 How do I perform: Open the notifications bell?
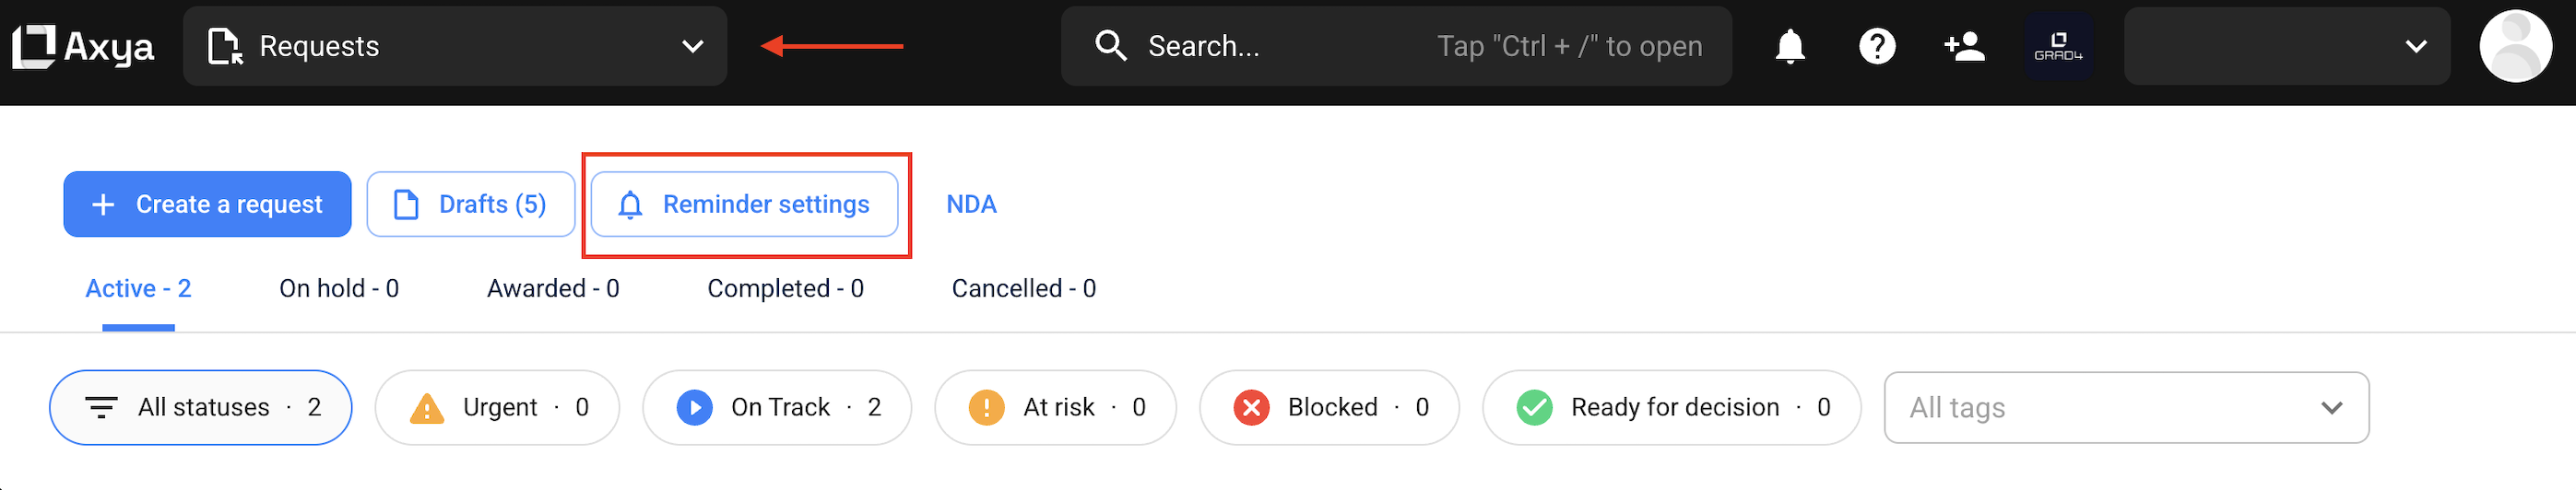[x=1789, y=46]
